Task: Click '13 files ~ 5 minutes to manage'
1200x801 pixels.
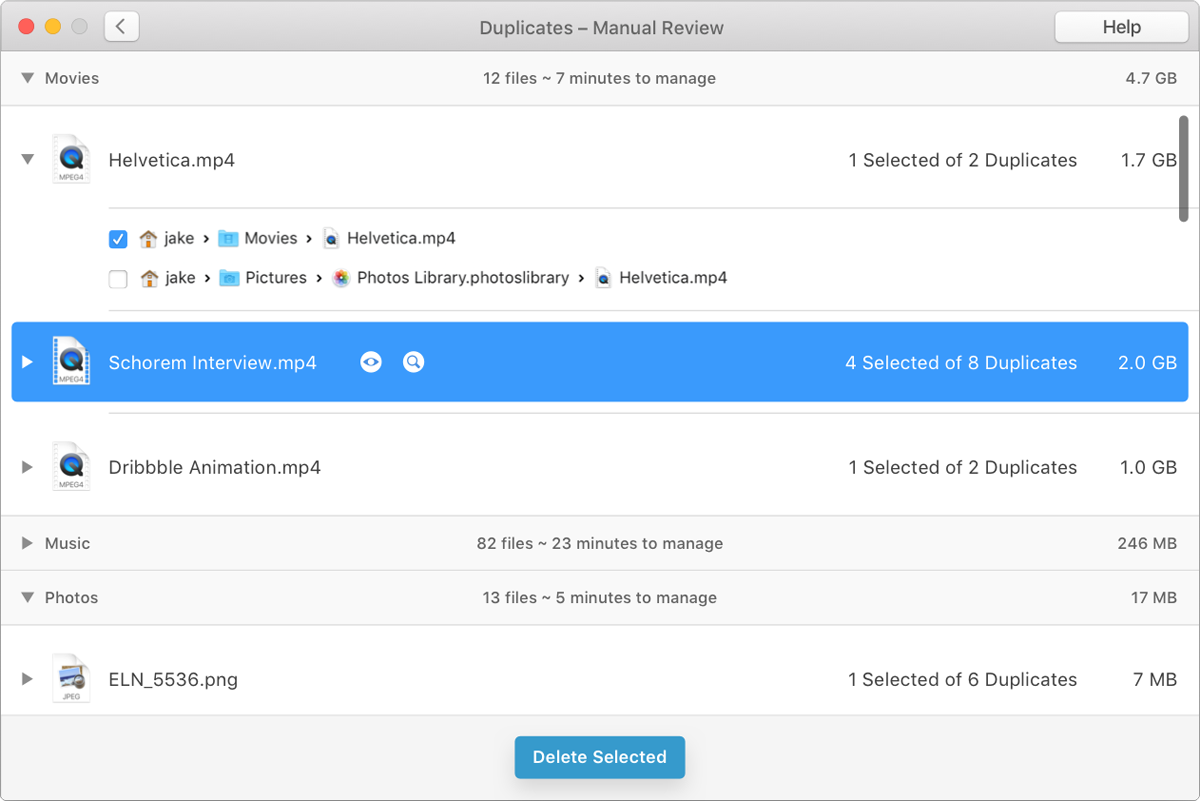Action: (599, 597)
